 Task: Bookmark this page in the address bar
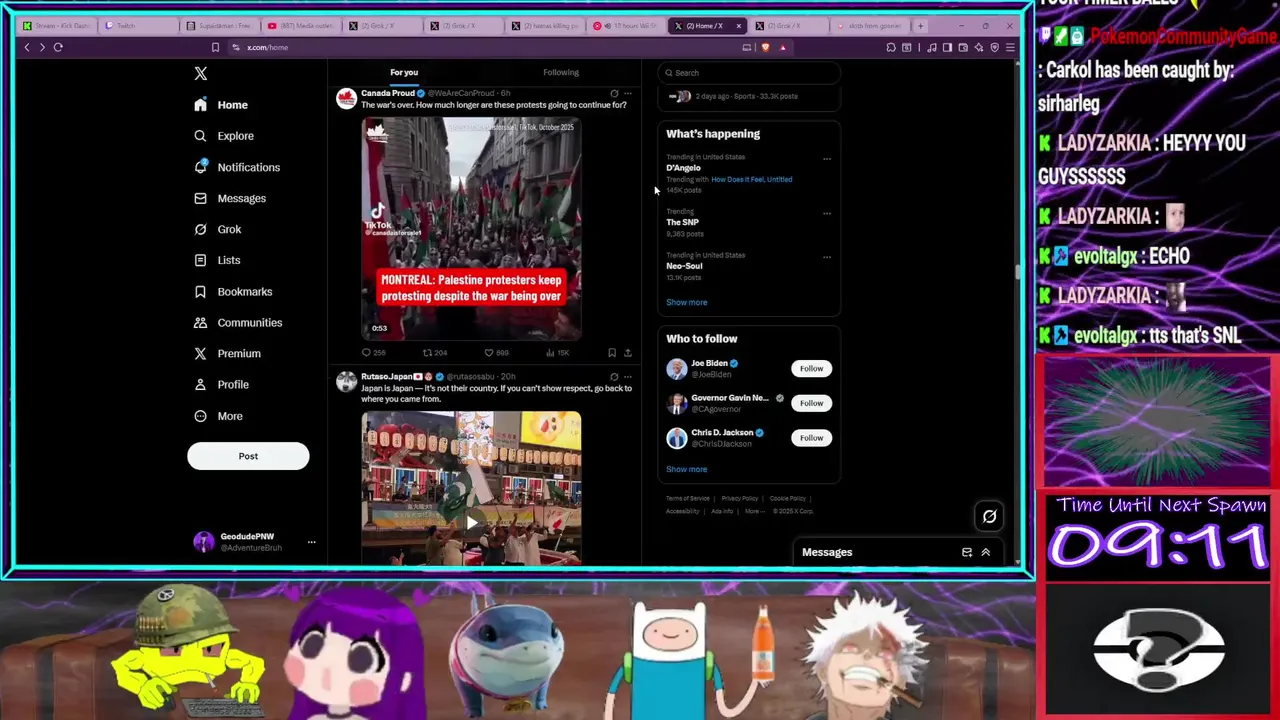[x=215, y=47]
